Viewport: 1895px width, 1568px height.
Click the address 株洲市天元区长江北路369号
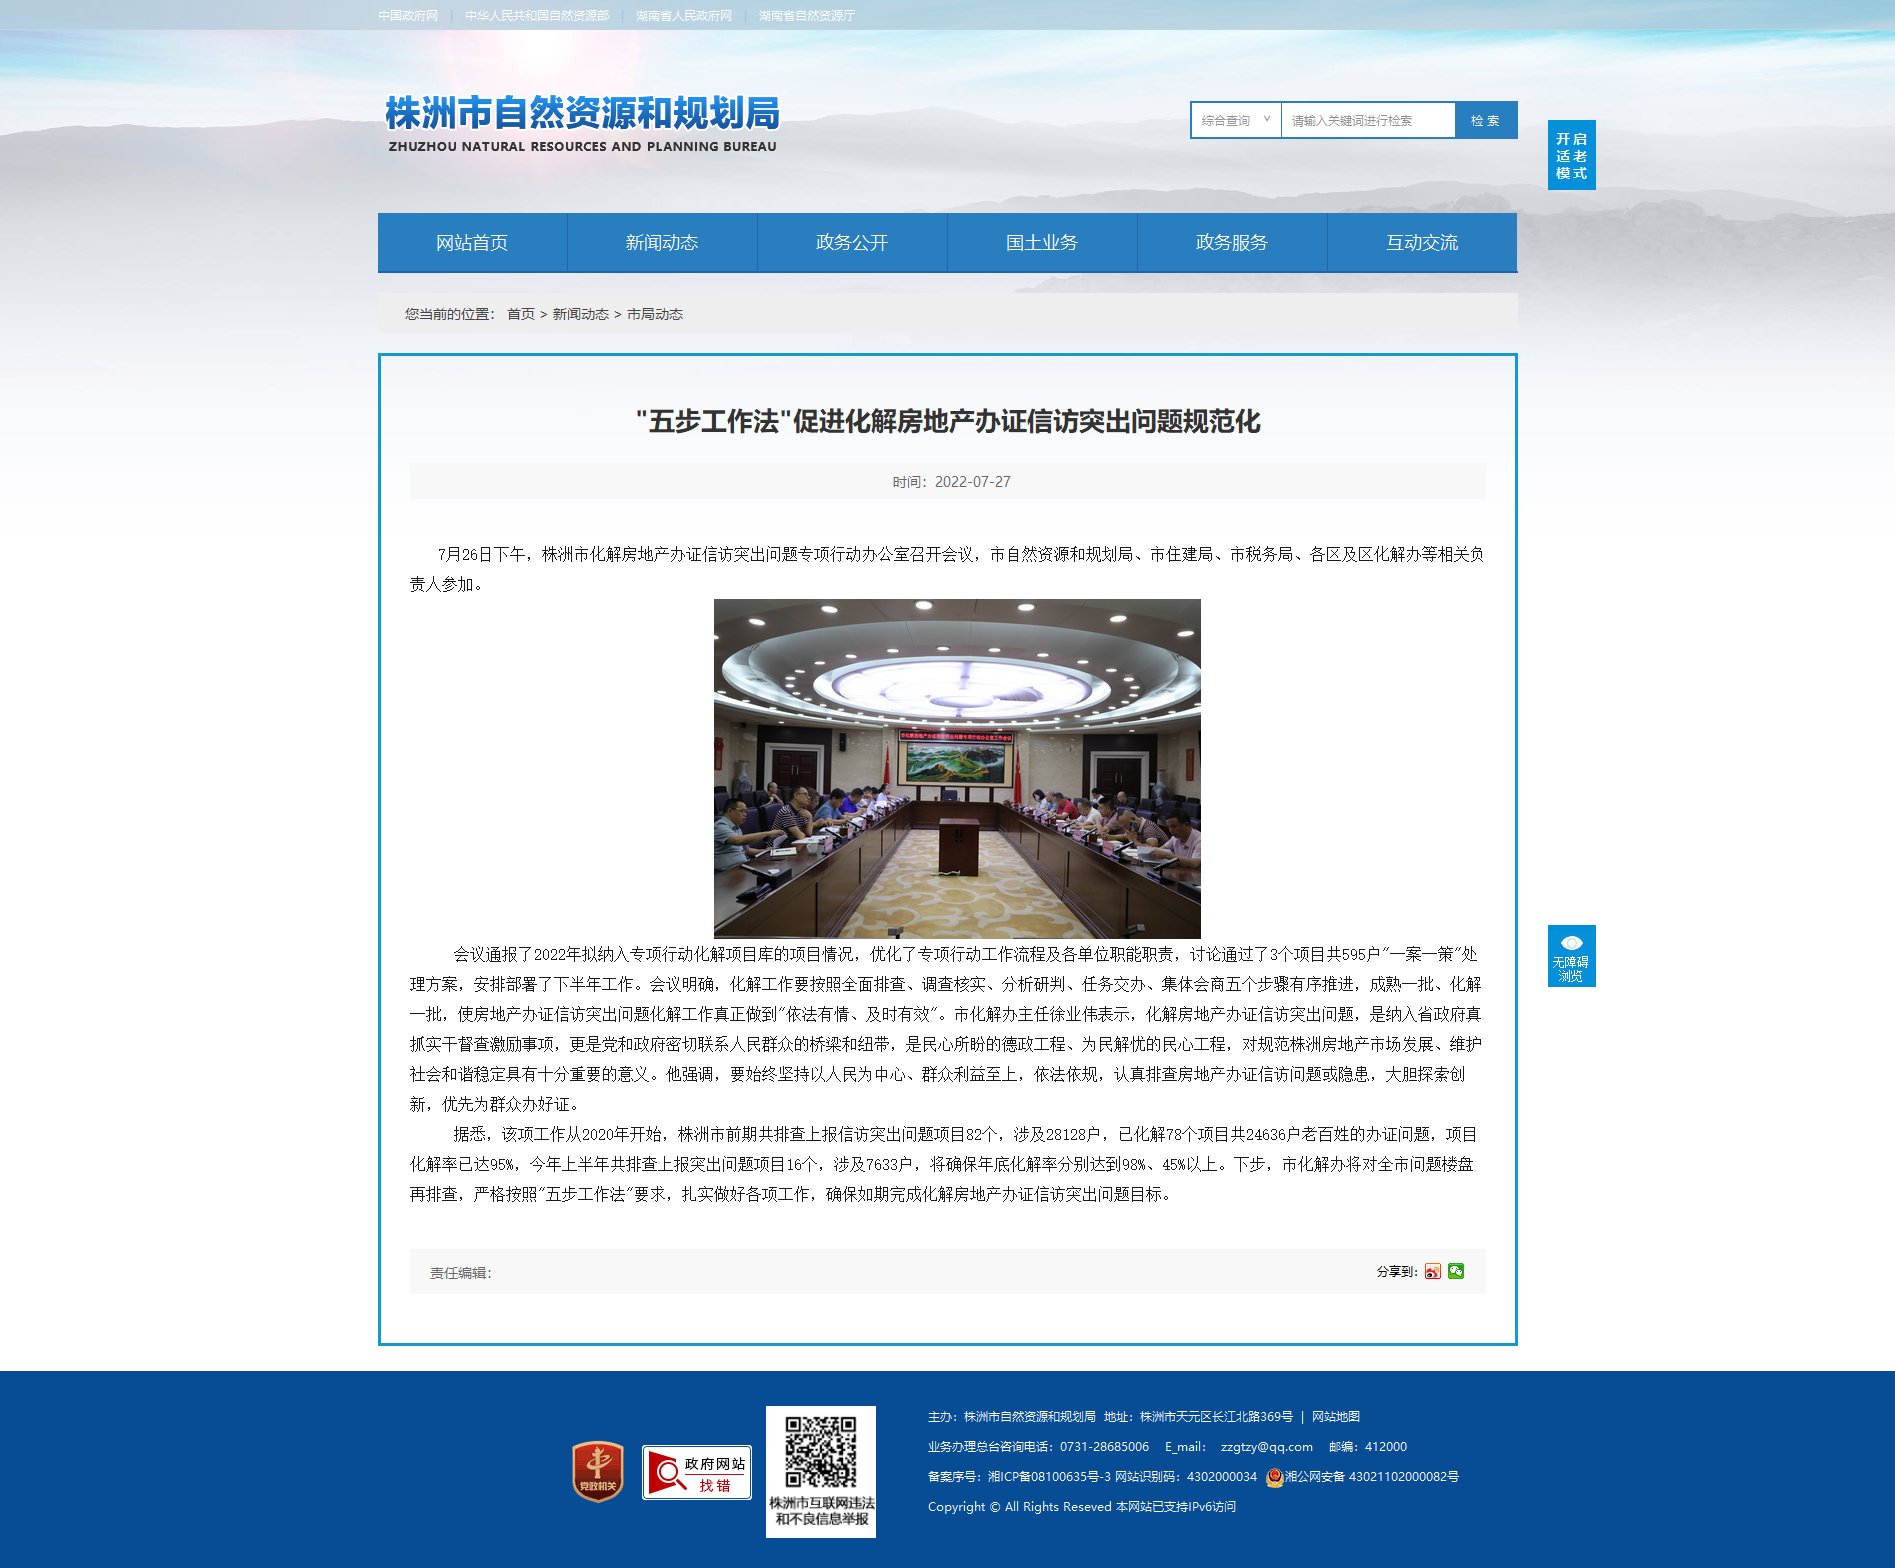(x=1216, y=1417)
